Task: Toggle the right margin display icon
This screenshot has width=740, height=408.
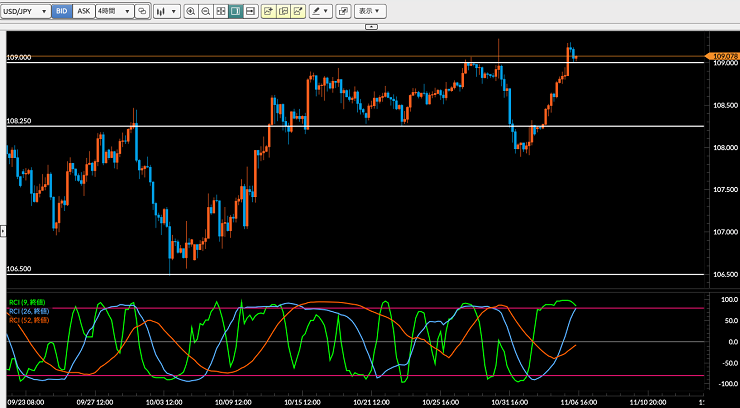Action: pos(236,11)
